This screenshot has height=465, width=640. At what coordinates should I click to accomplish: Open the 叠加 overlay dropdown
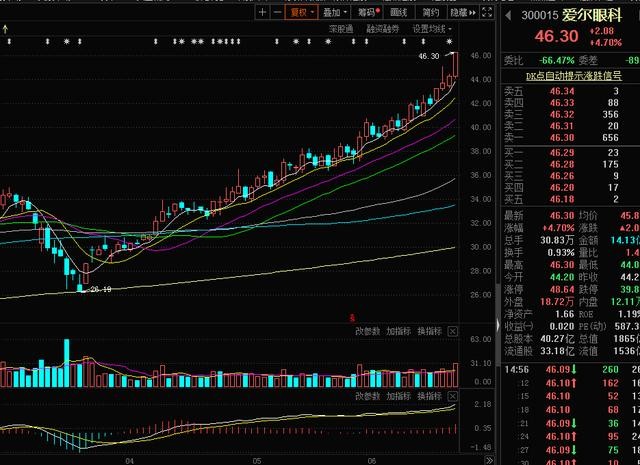[x=334, y=13]
